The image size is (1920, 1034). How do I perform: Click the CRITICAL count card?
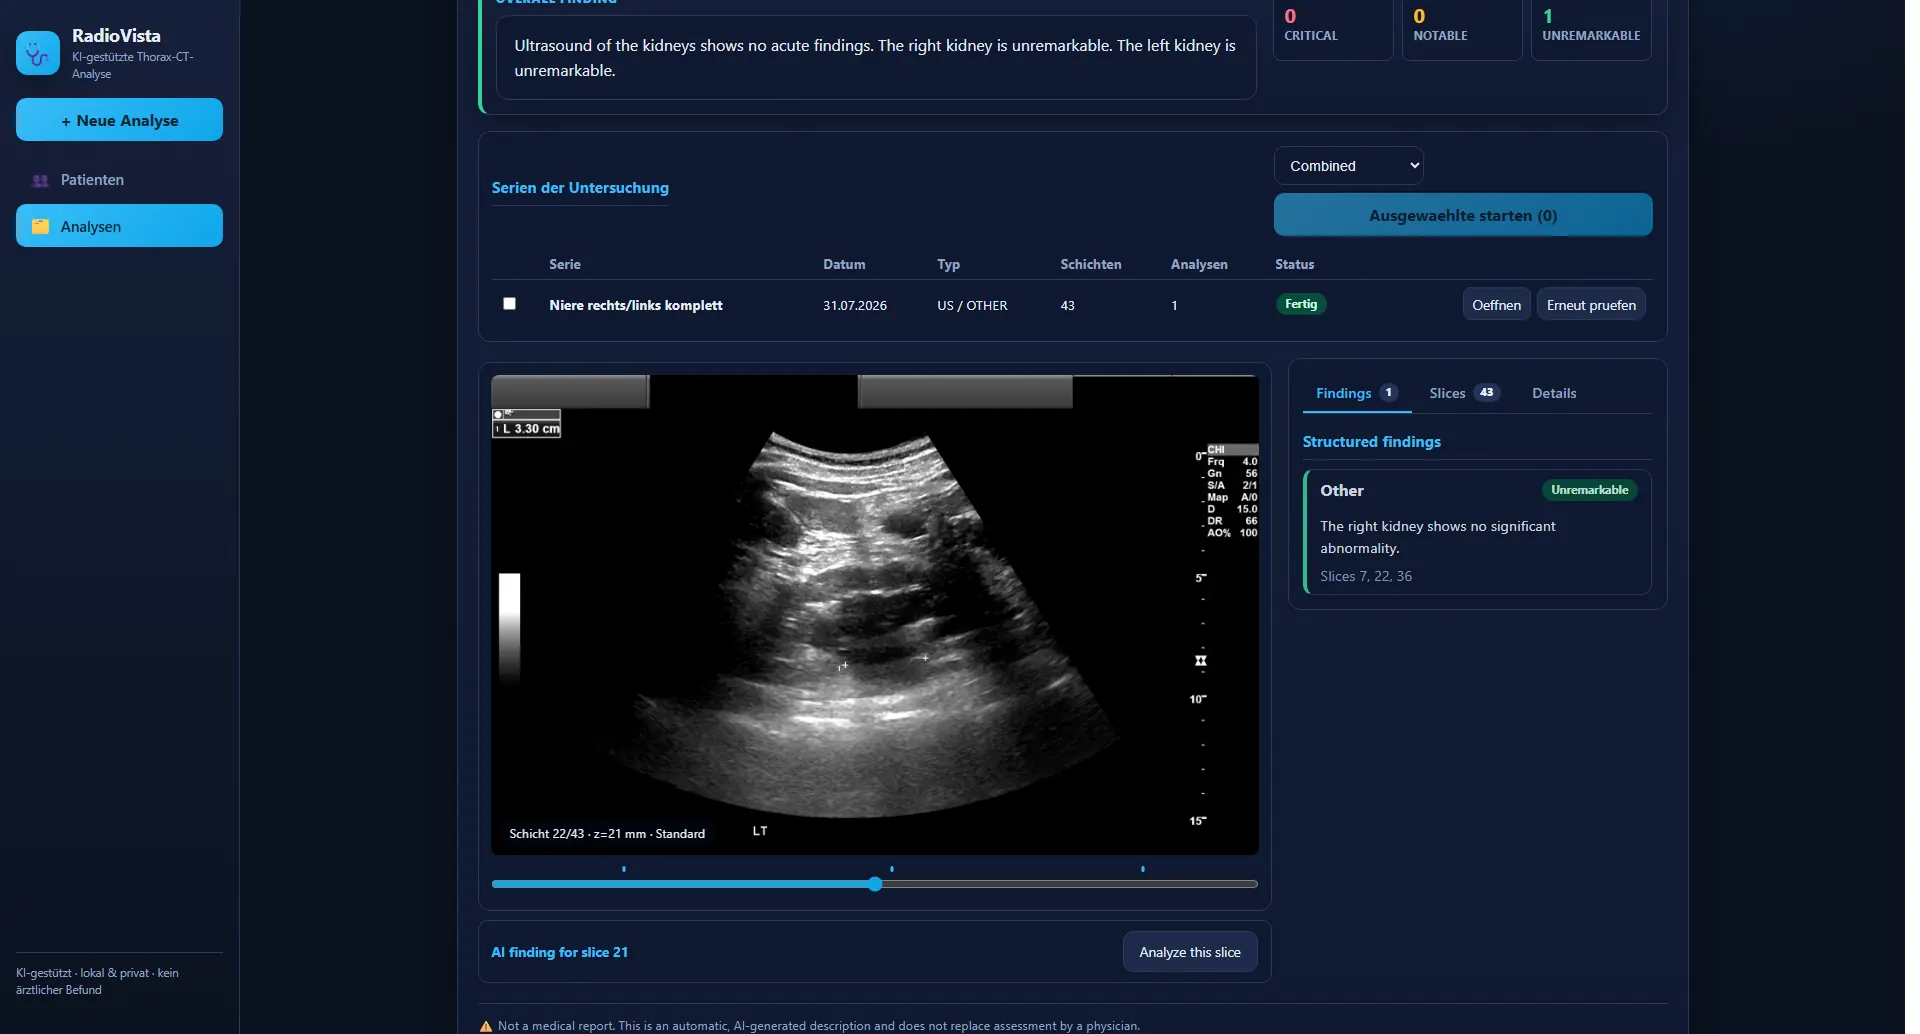[x=1332, y=28]
